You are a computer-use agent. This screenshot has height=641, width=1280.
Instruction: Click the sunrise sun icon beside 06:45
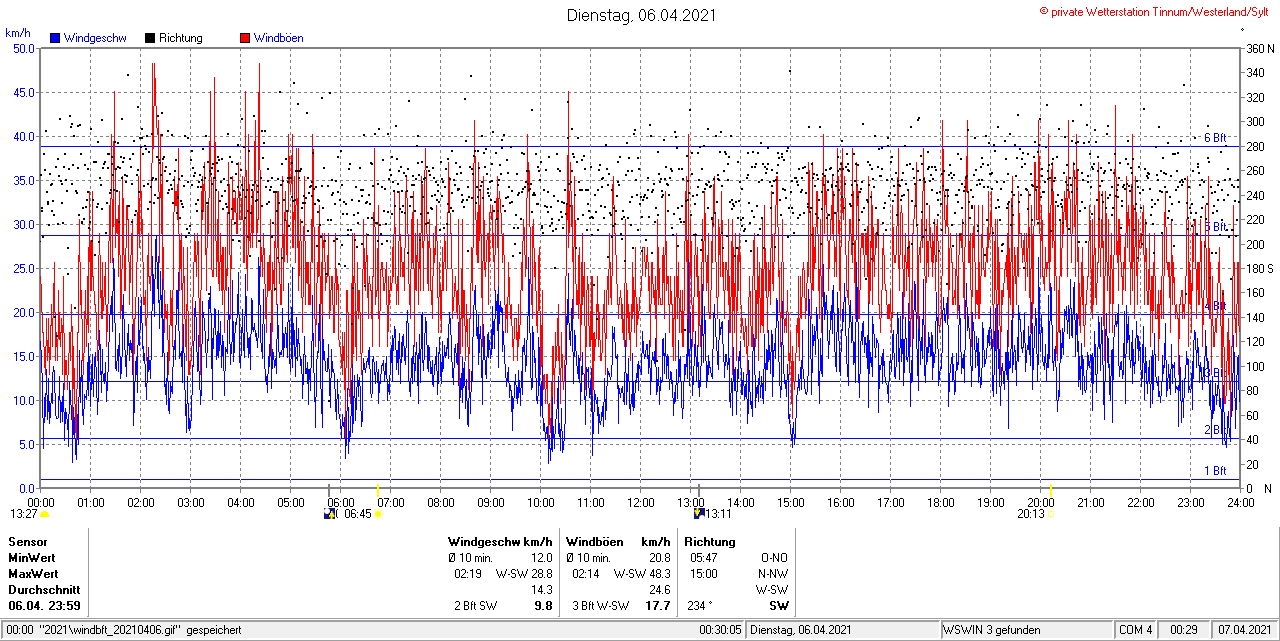[378, 514]
